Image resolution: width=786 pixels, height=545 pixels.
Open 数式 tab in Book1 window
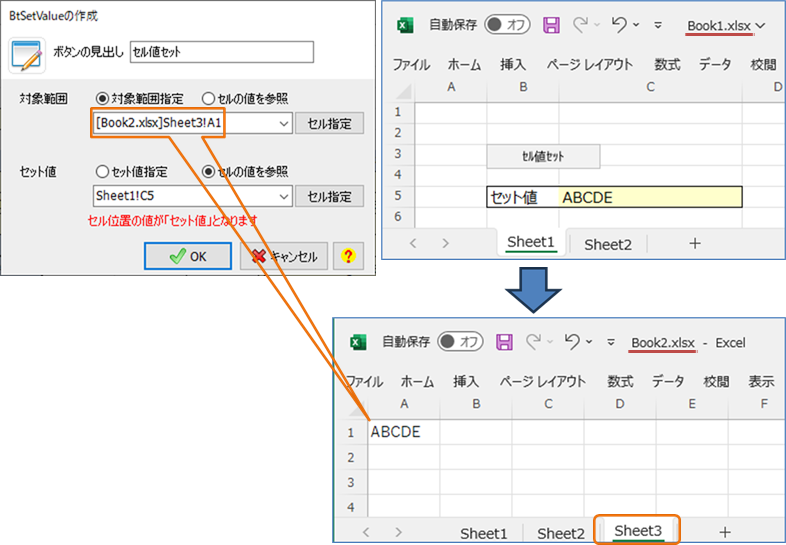click(667, 64)
